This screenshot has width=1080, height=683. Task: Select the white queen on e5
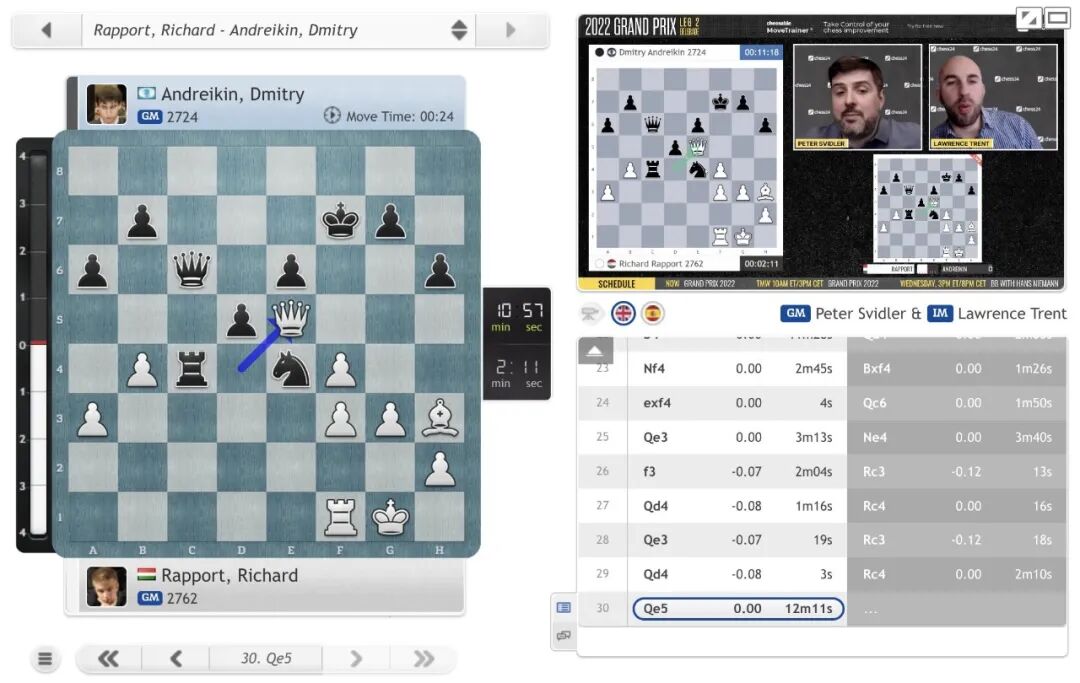tap(291, 319)
